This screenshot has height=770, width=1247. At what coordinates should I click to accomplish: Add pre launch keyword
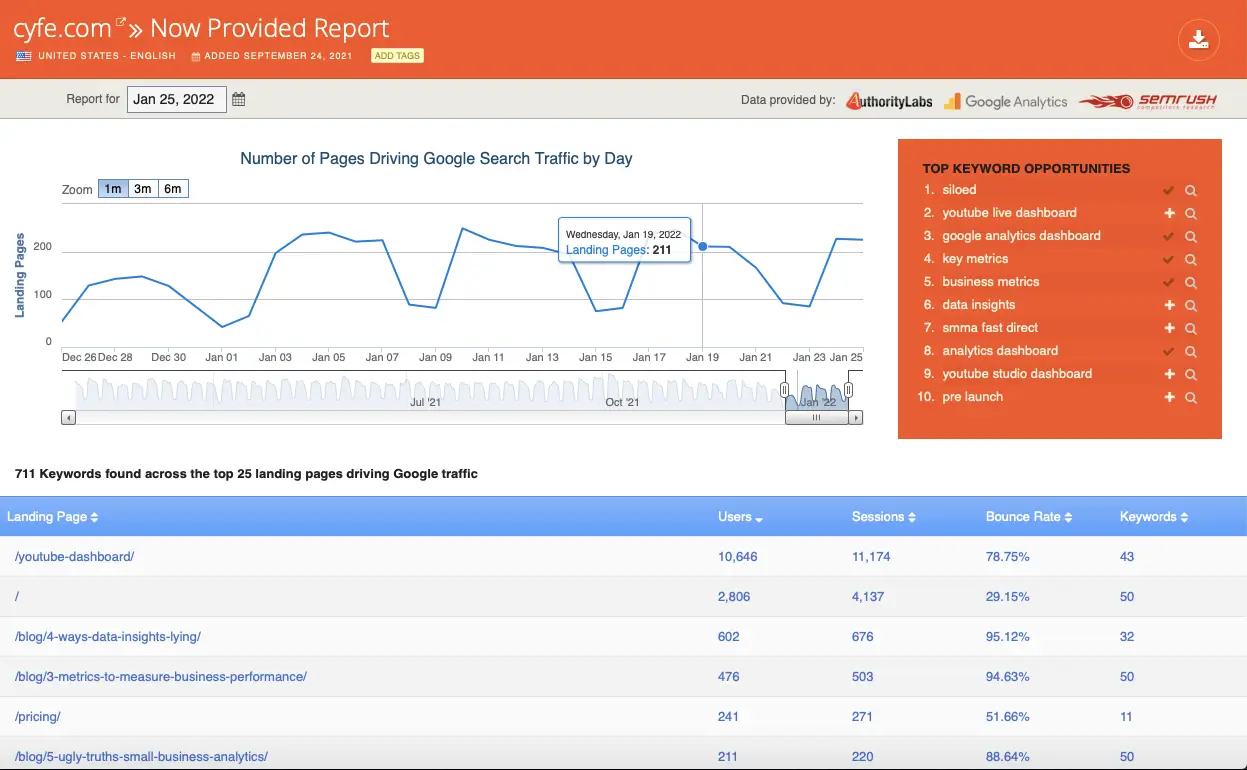1169,397
